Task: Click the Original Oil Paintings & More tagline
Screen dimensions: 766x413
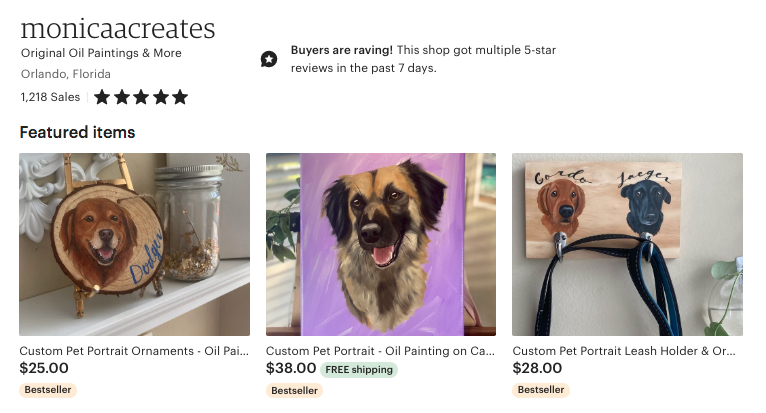Action: coord(101,53)
